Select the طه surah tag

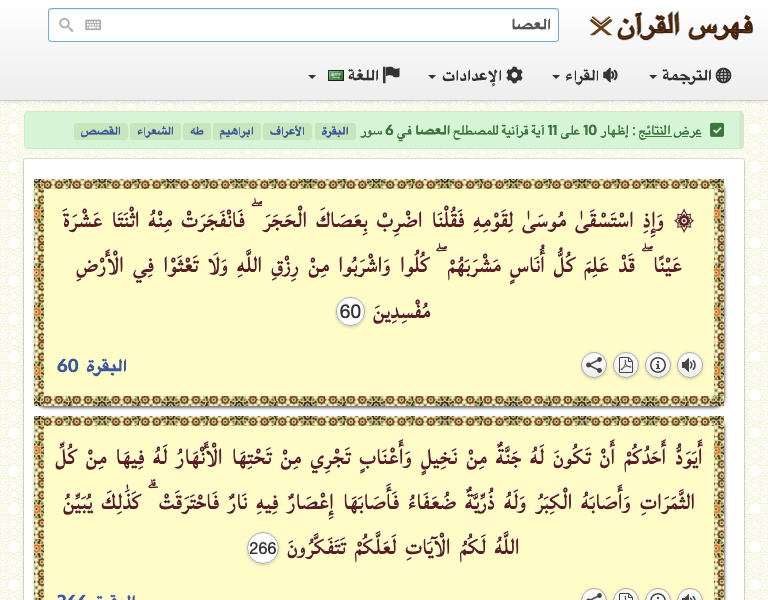pos(197,131)
